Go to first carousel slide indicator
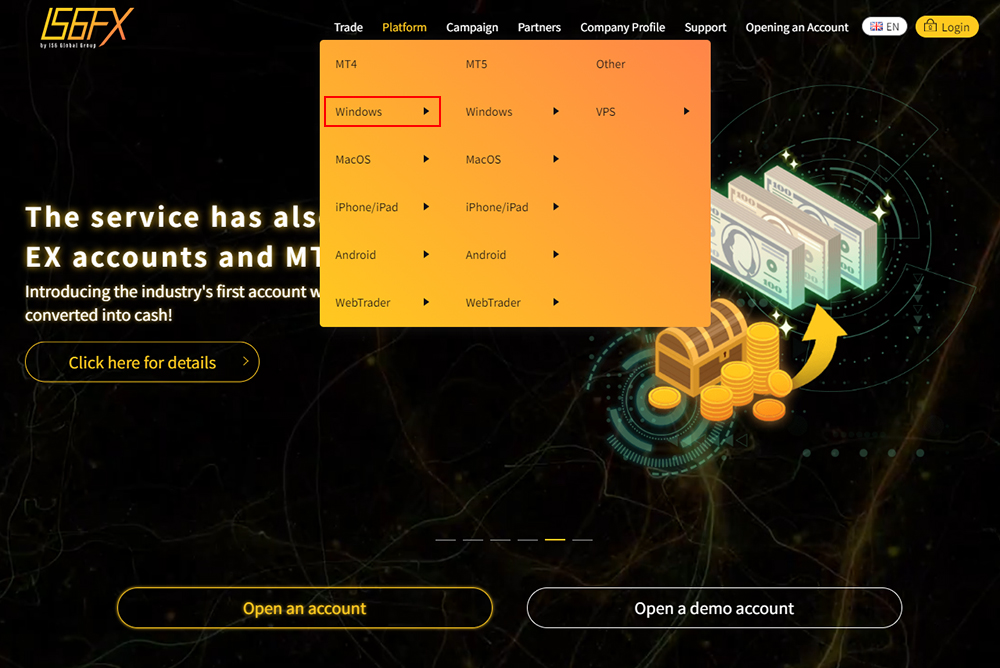This screenshot has width=1000, height=668. (x=446, y=540)
